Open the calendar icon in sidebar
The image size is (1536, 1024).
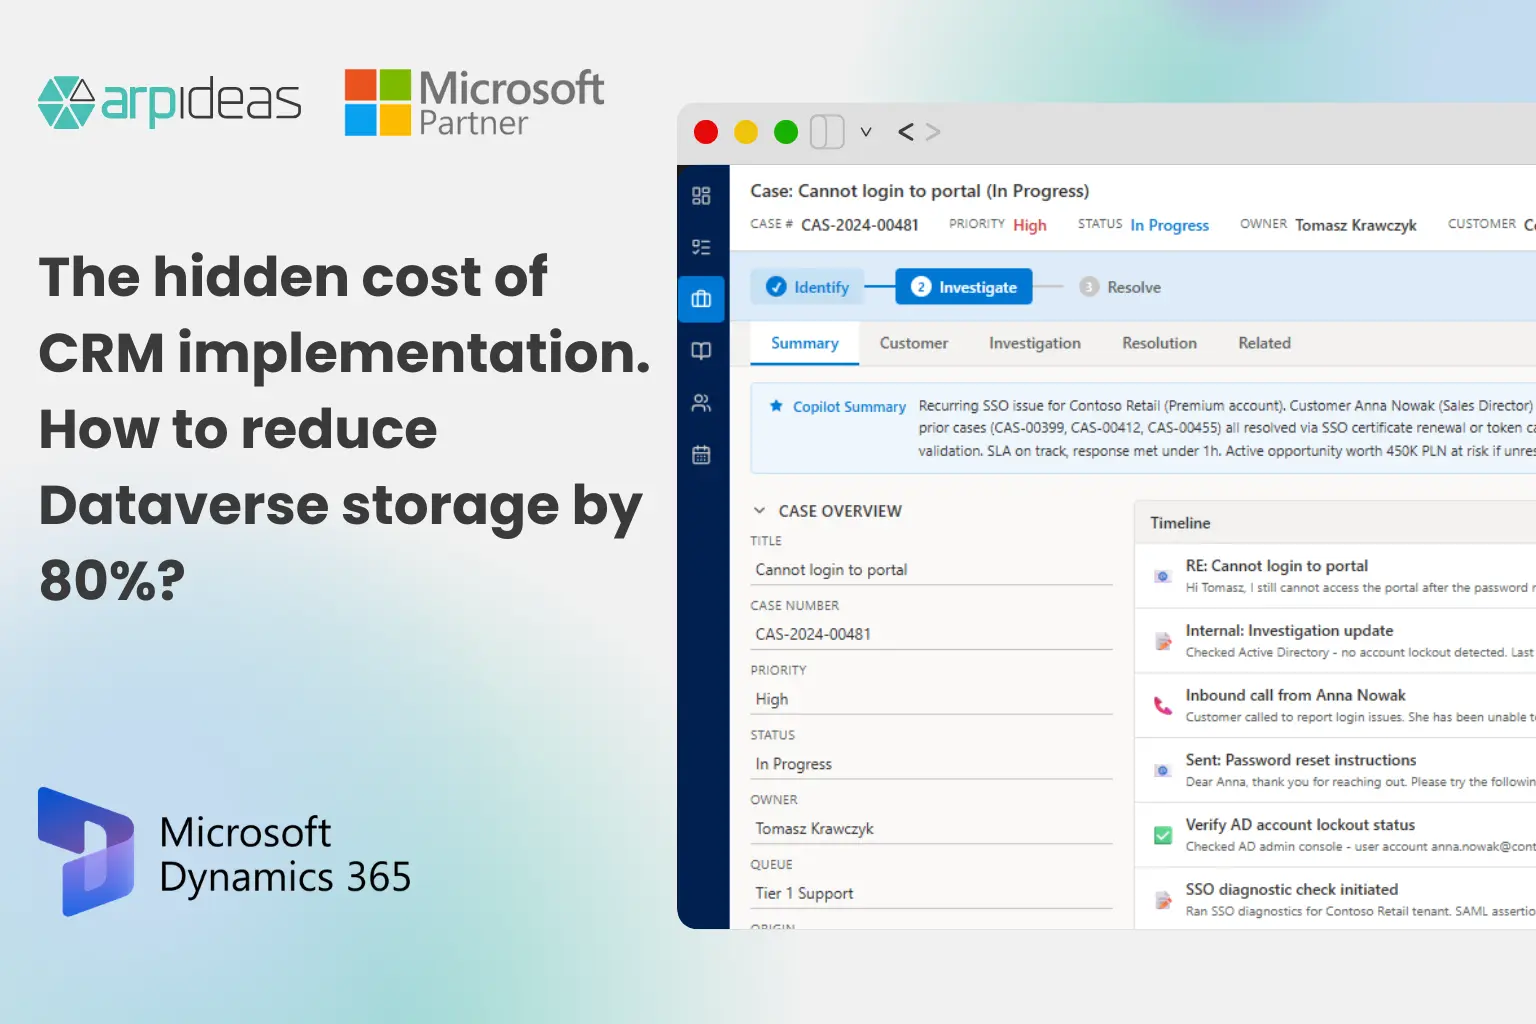click(701, 455)
